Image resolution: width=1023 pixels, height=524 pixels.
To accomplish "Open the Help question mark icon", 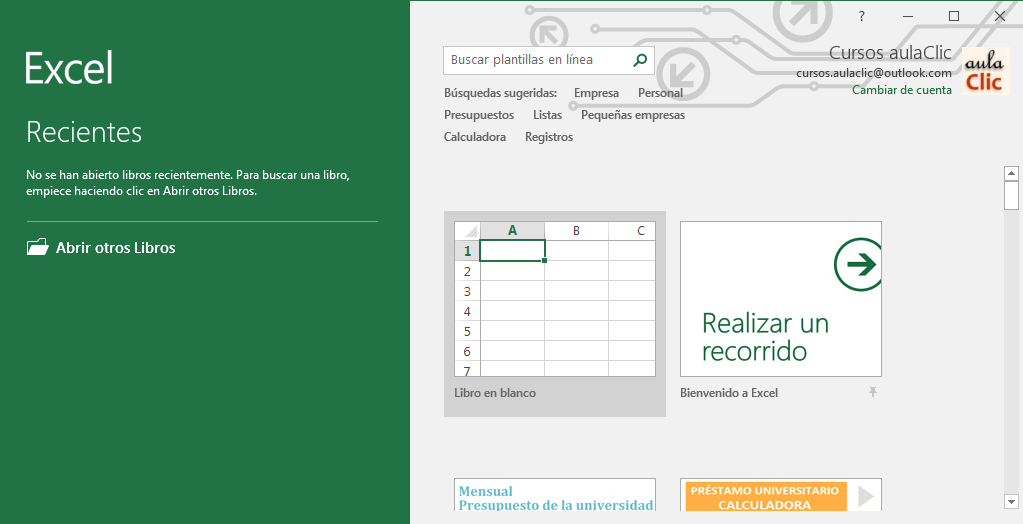I will [x=861, y=16].
